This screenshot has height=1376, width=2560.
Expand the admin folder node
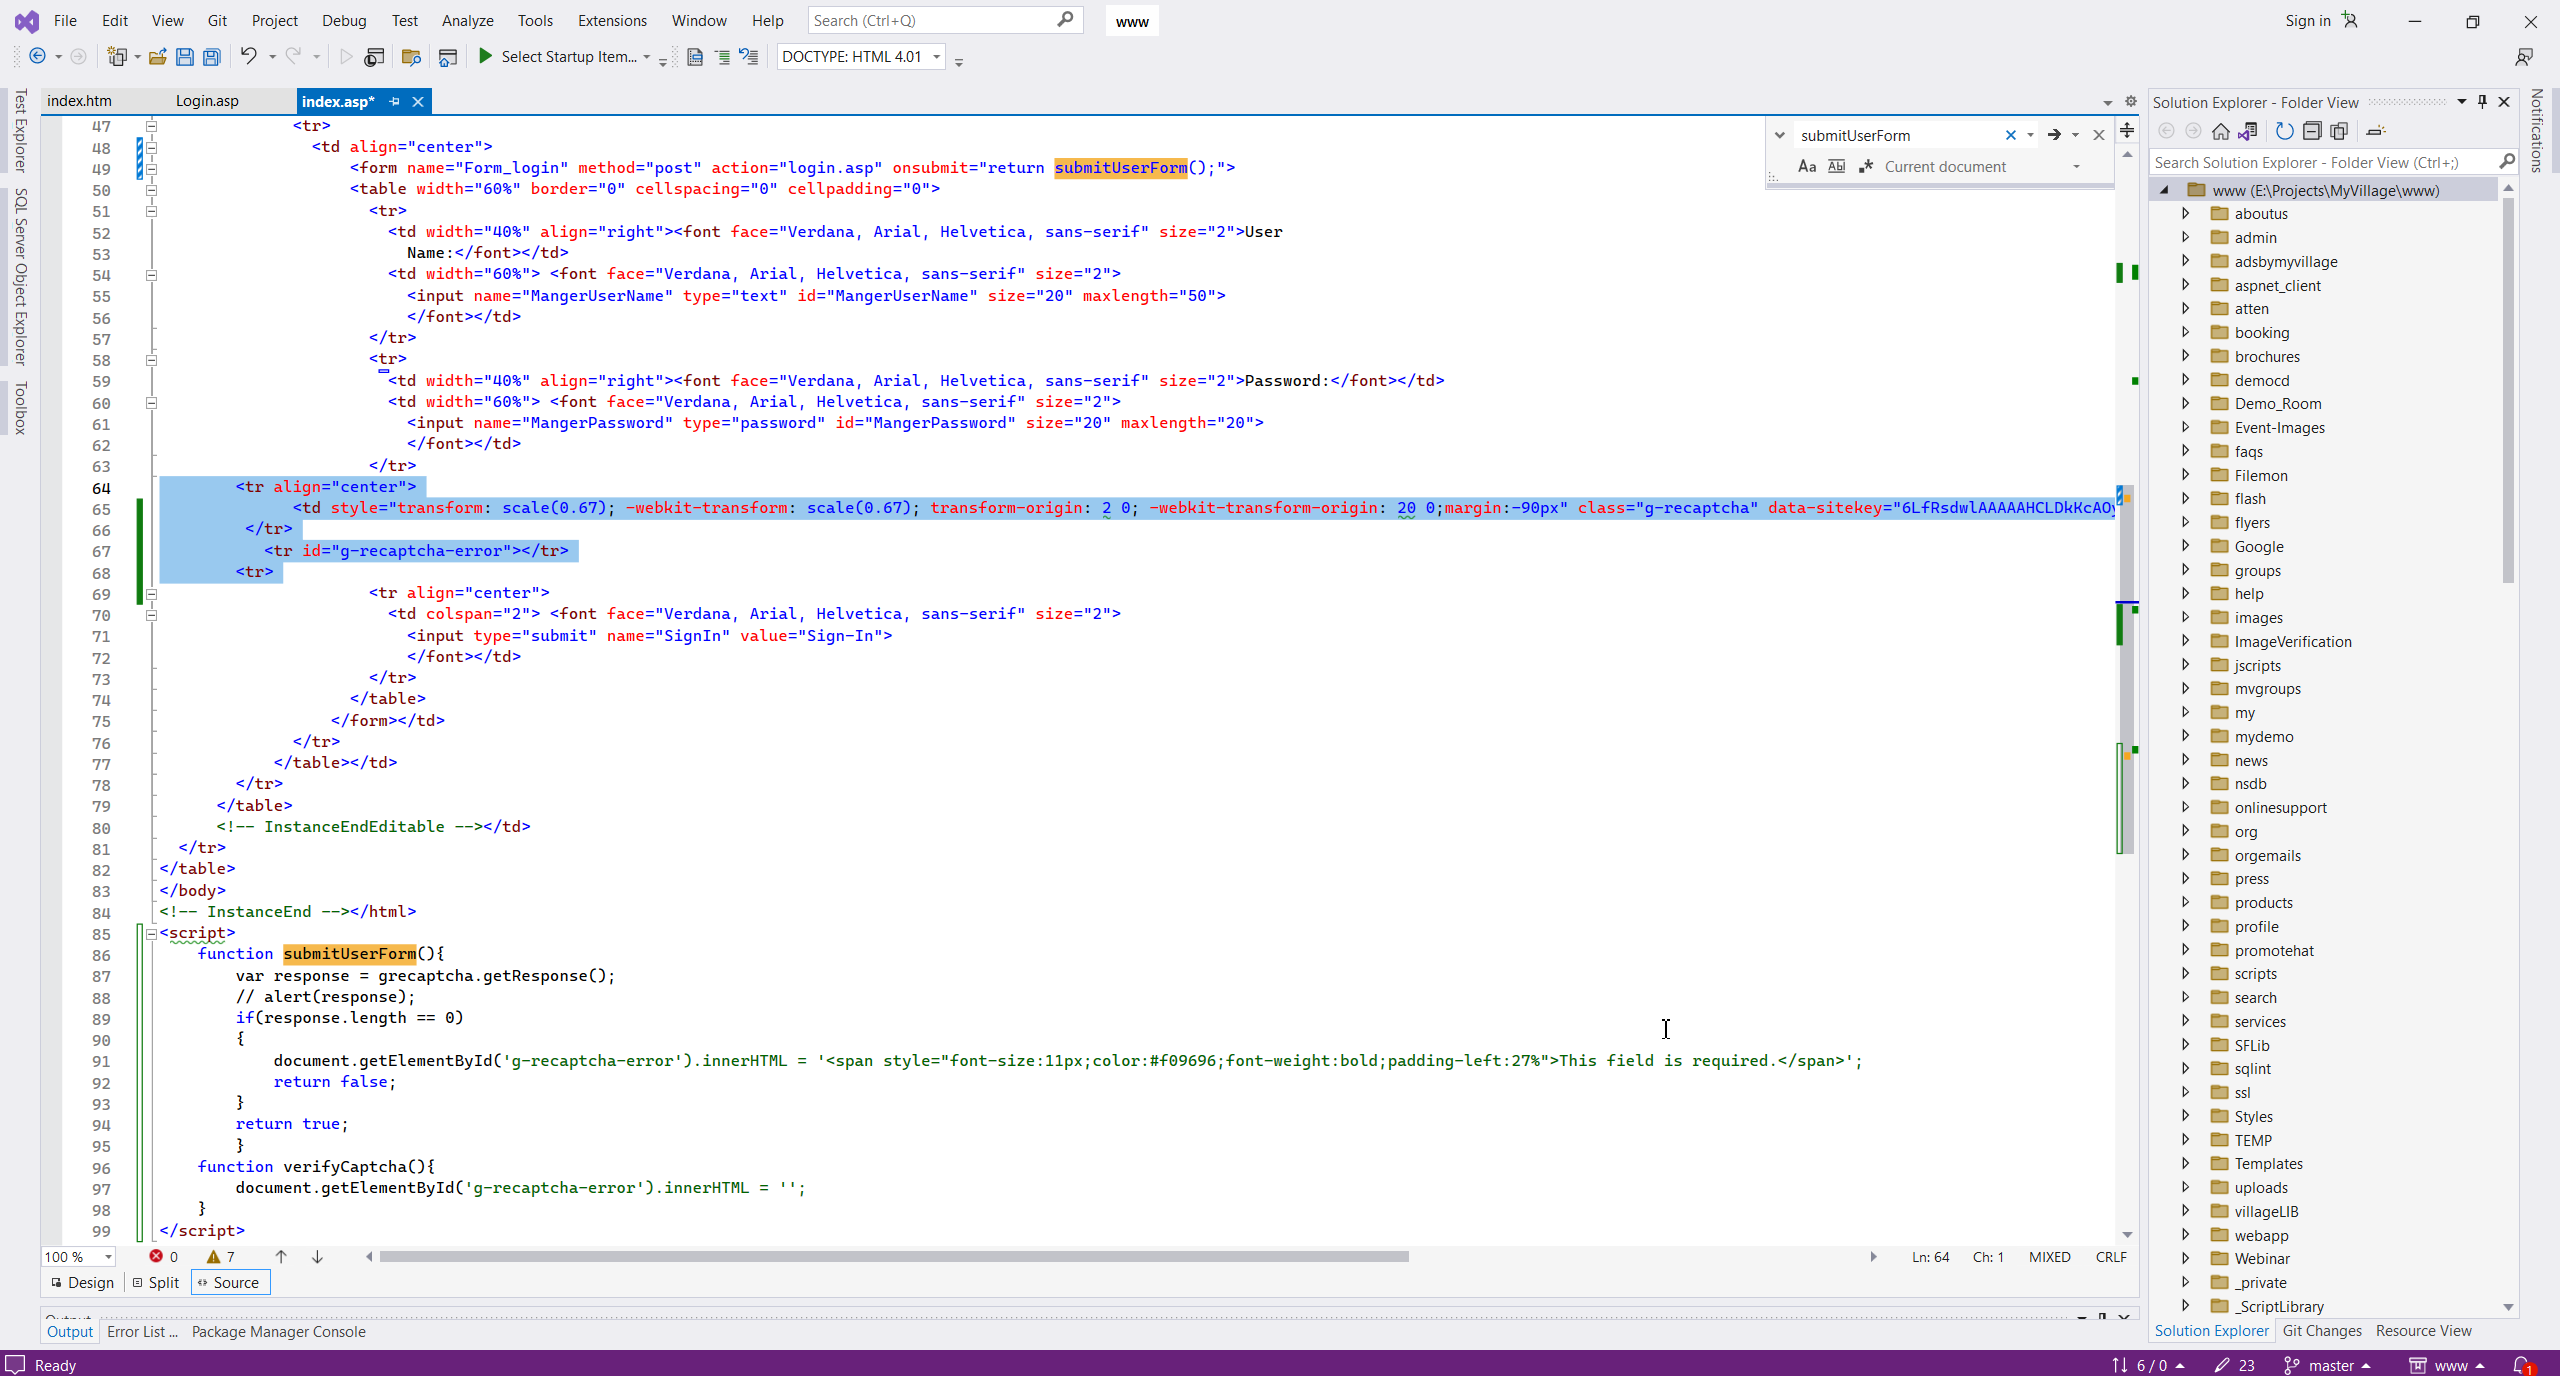[x=2186, y=238]
